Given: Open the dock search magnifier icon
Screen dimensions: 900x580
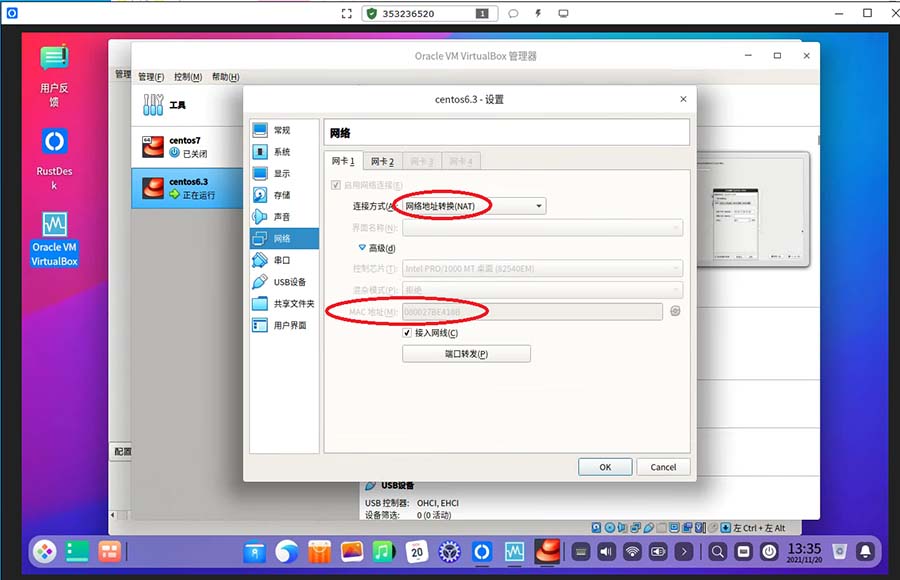Looking at the screenshot, I should pyautogui.click(x=717, y=552).
